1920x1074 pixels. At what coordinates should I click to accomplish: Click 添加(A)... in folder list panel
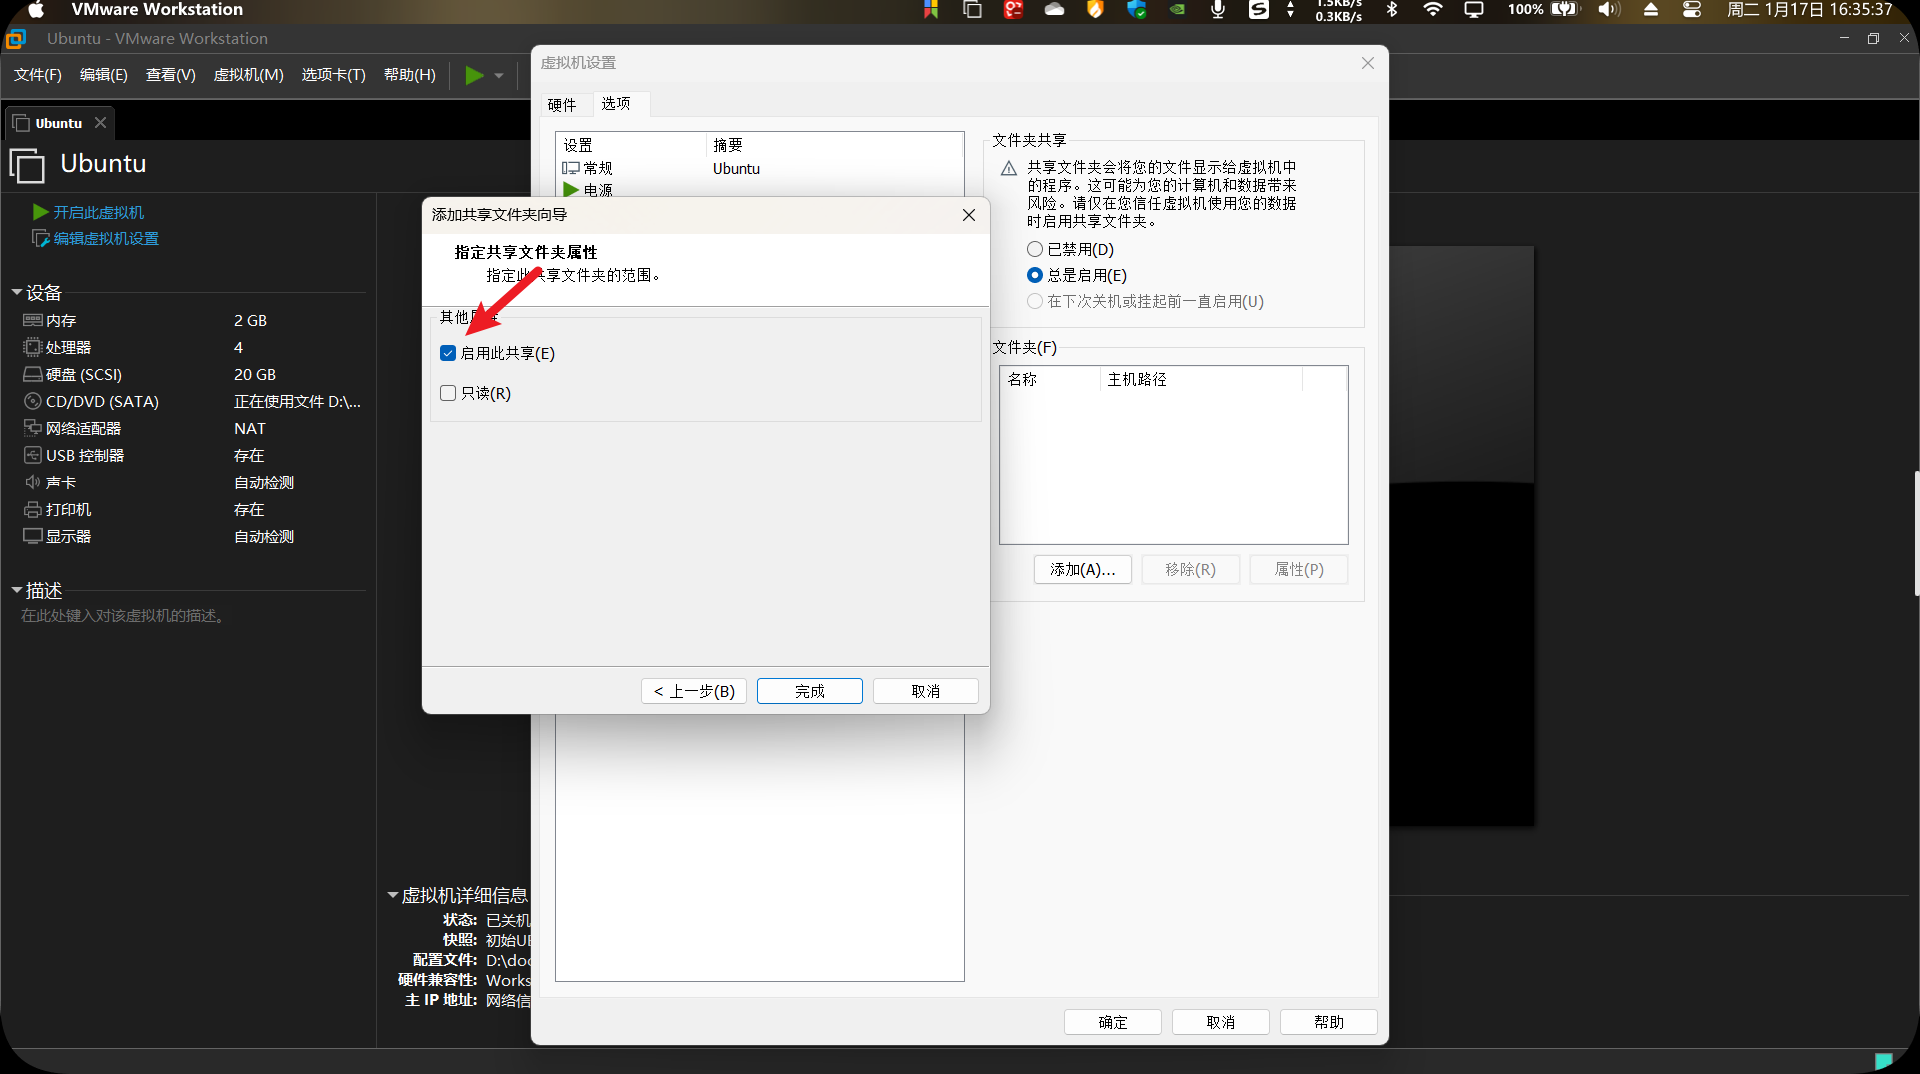coord(1083,569)
